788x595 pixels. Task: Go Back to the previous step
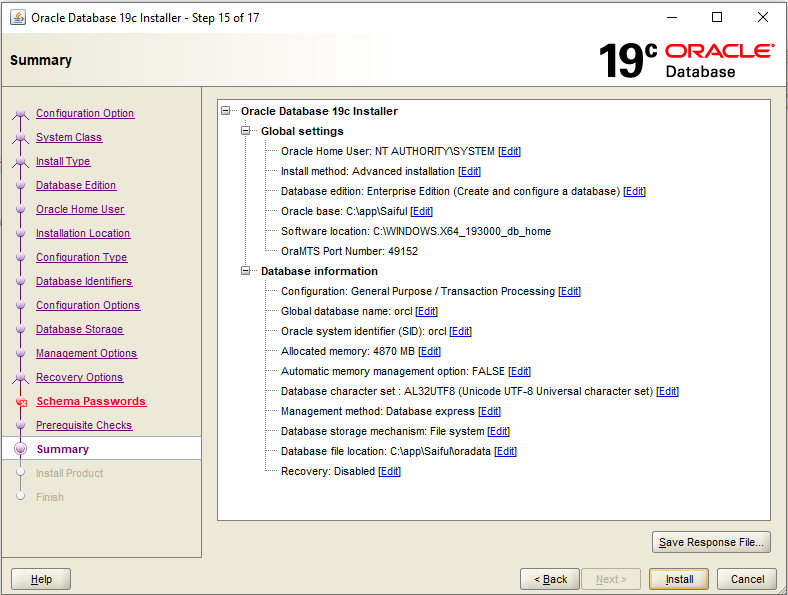pyautogui.click(x=550, y=579)
